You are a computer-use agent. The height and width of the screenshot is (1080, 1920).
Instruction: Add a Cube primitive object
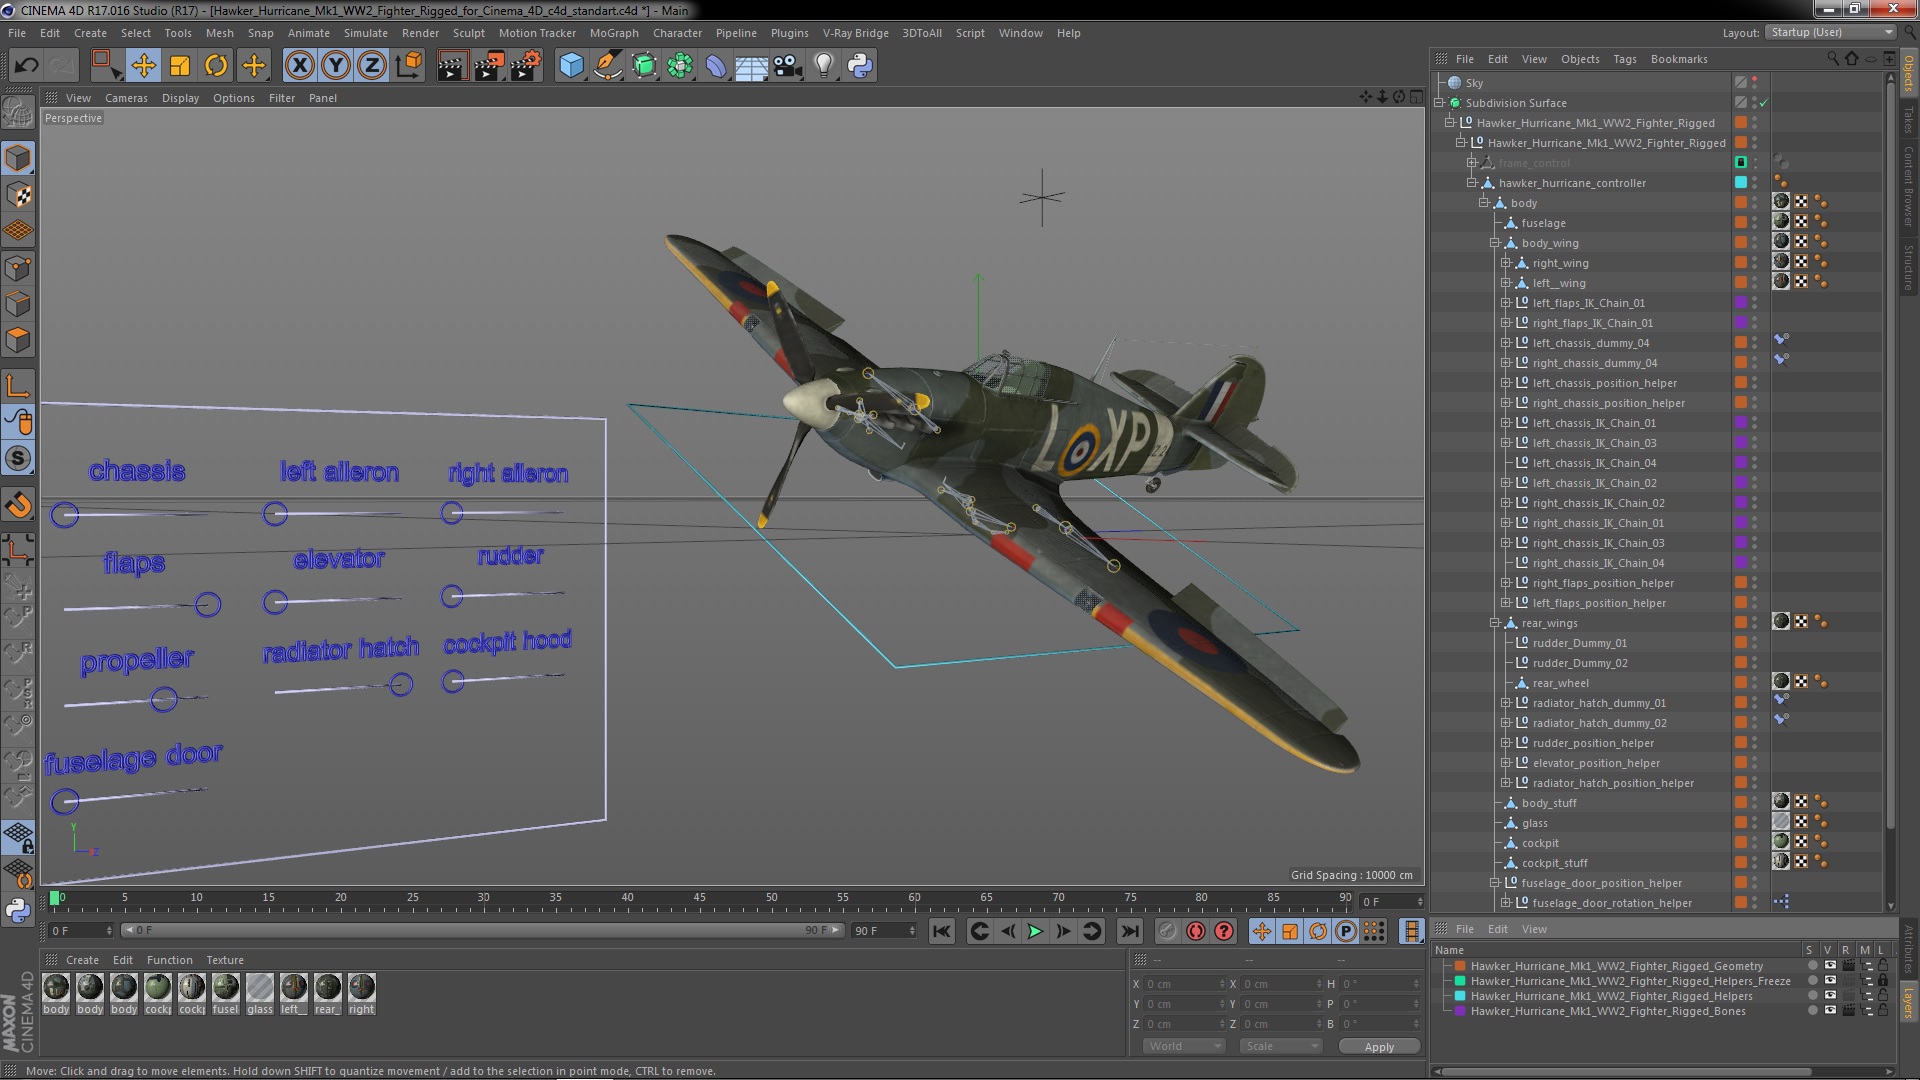(571, 66)
